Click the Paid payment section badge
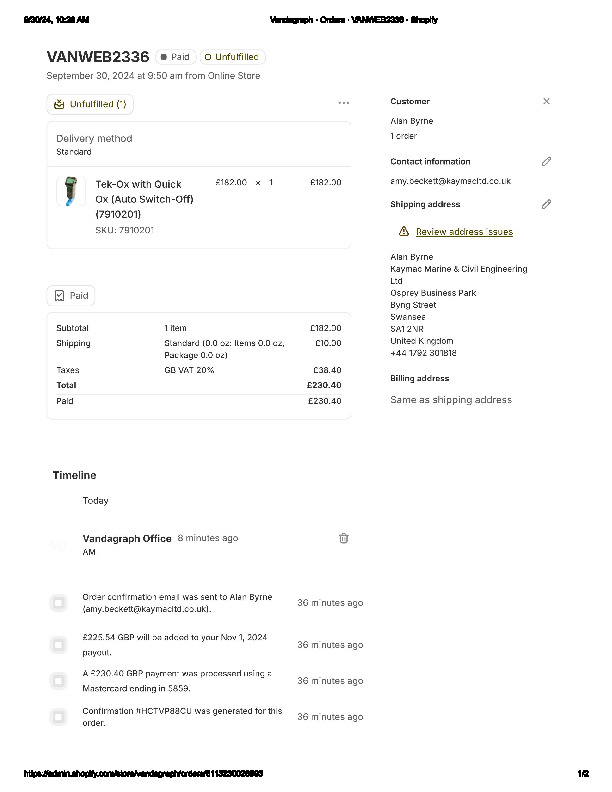The height and width of the screenshot is (792, 612). [71, 296]
